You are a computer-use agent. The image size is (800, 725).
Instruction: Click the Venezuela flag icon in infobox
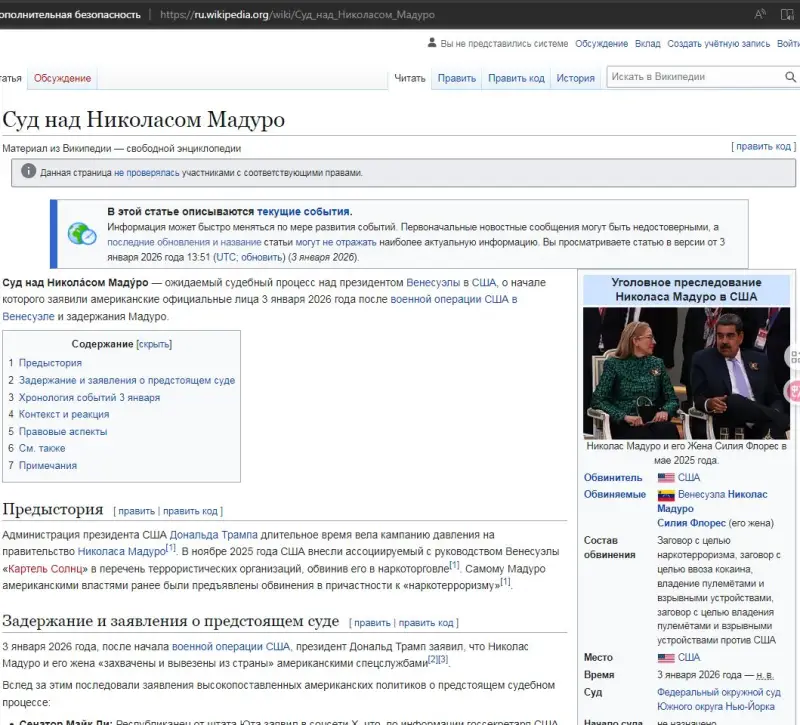[666, 495]
